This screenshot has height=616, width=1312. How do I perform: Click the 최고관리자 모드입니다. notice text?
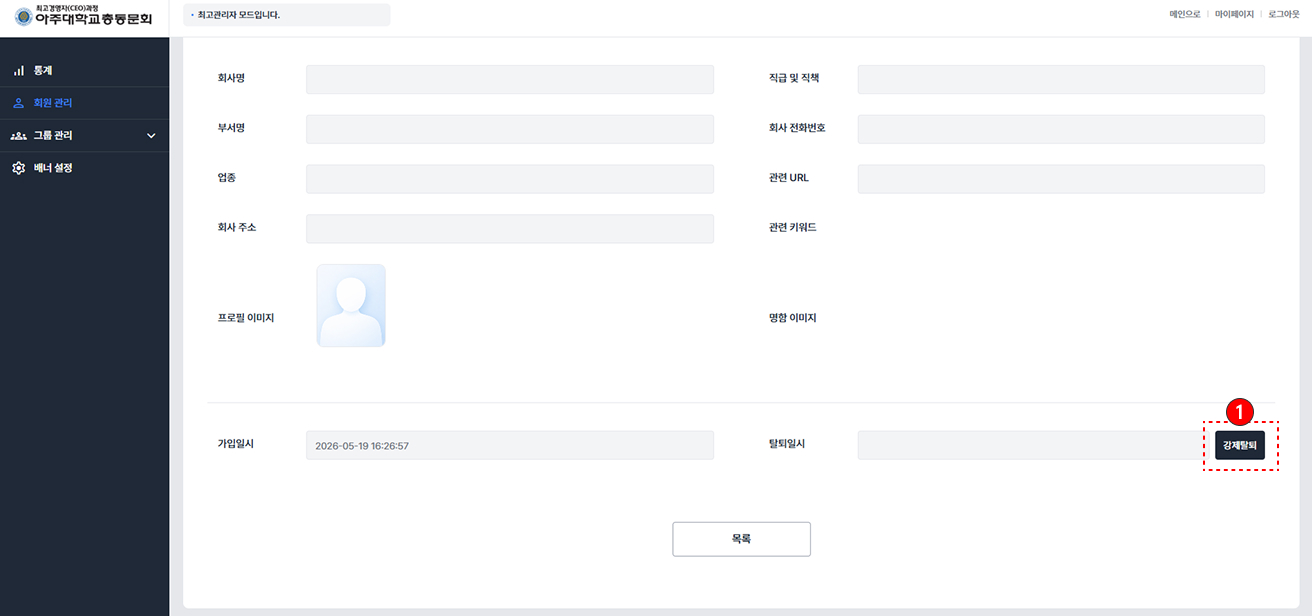coord(239,15)
